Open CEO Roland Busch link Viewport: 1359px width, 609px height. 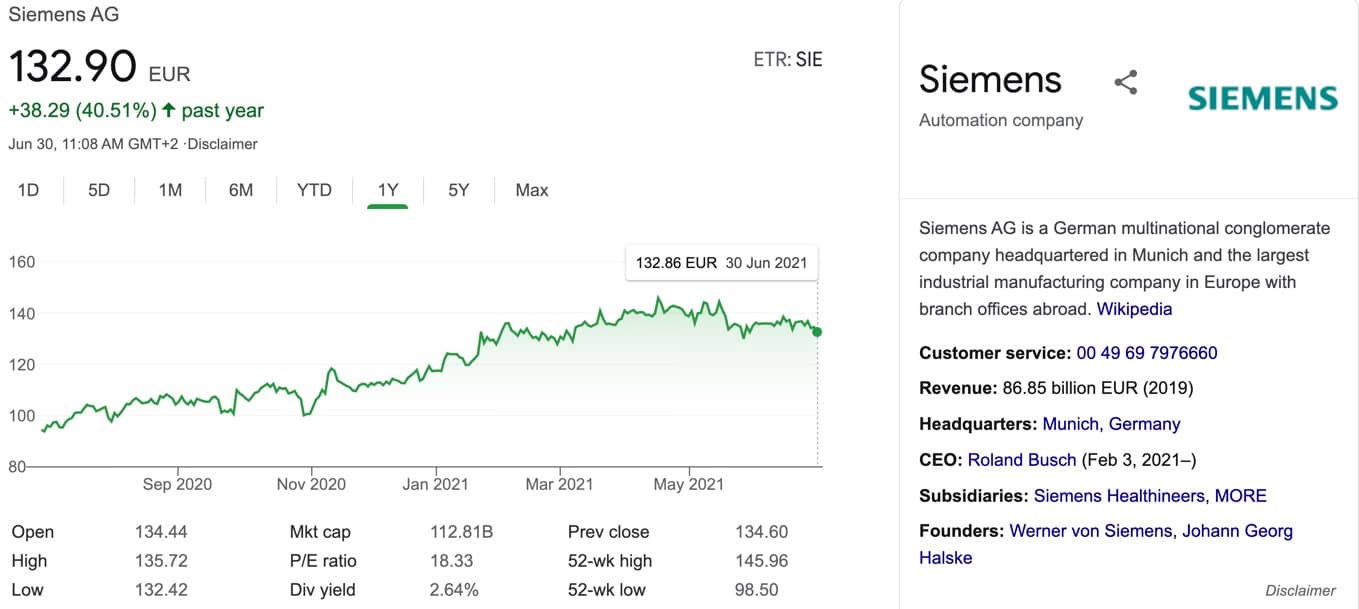(1022, 460)
